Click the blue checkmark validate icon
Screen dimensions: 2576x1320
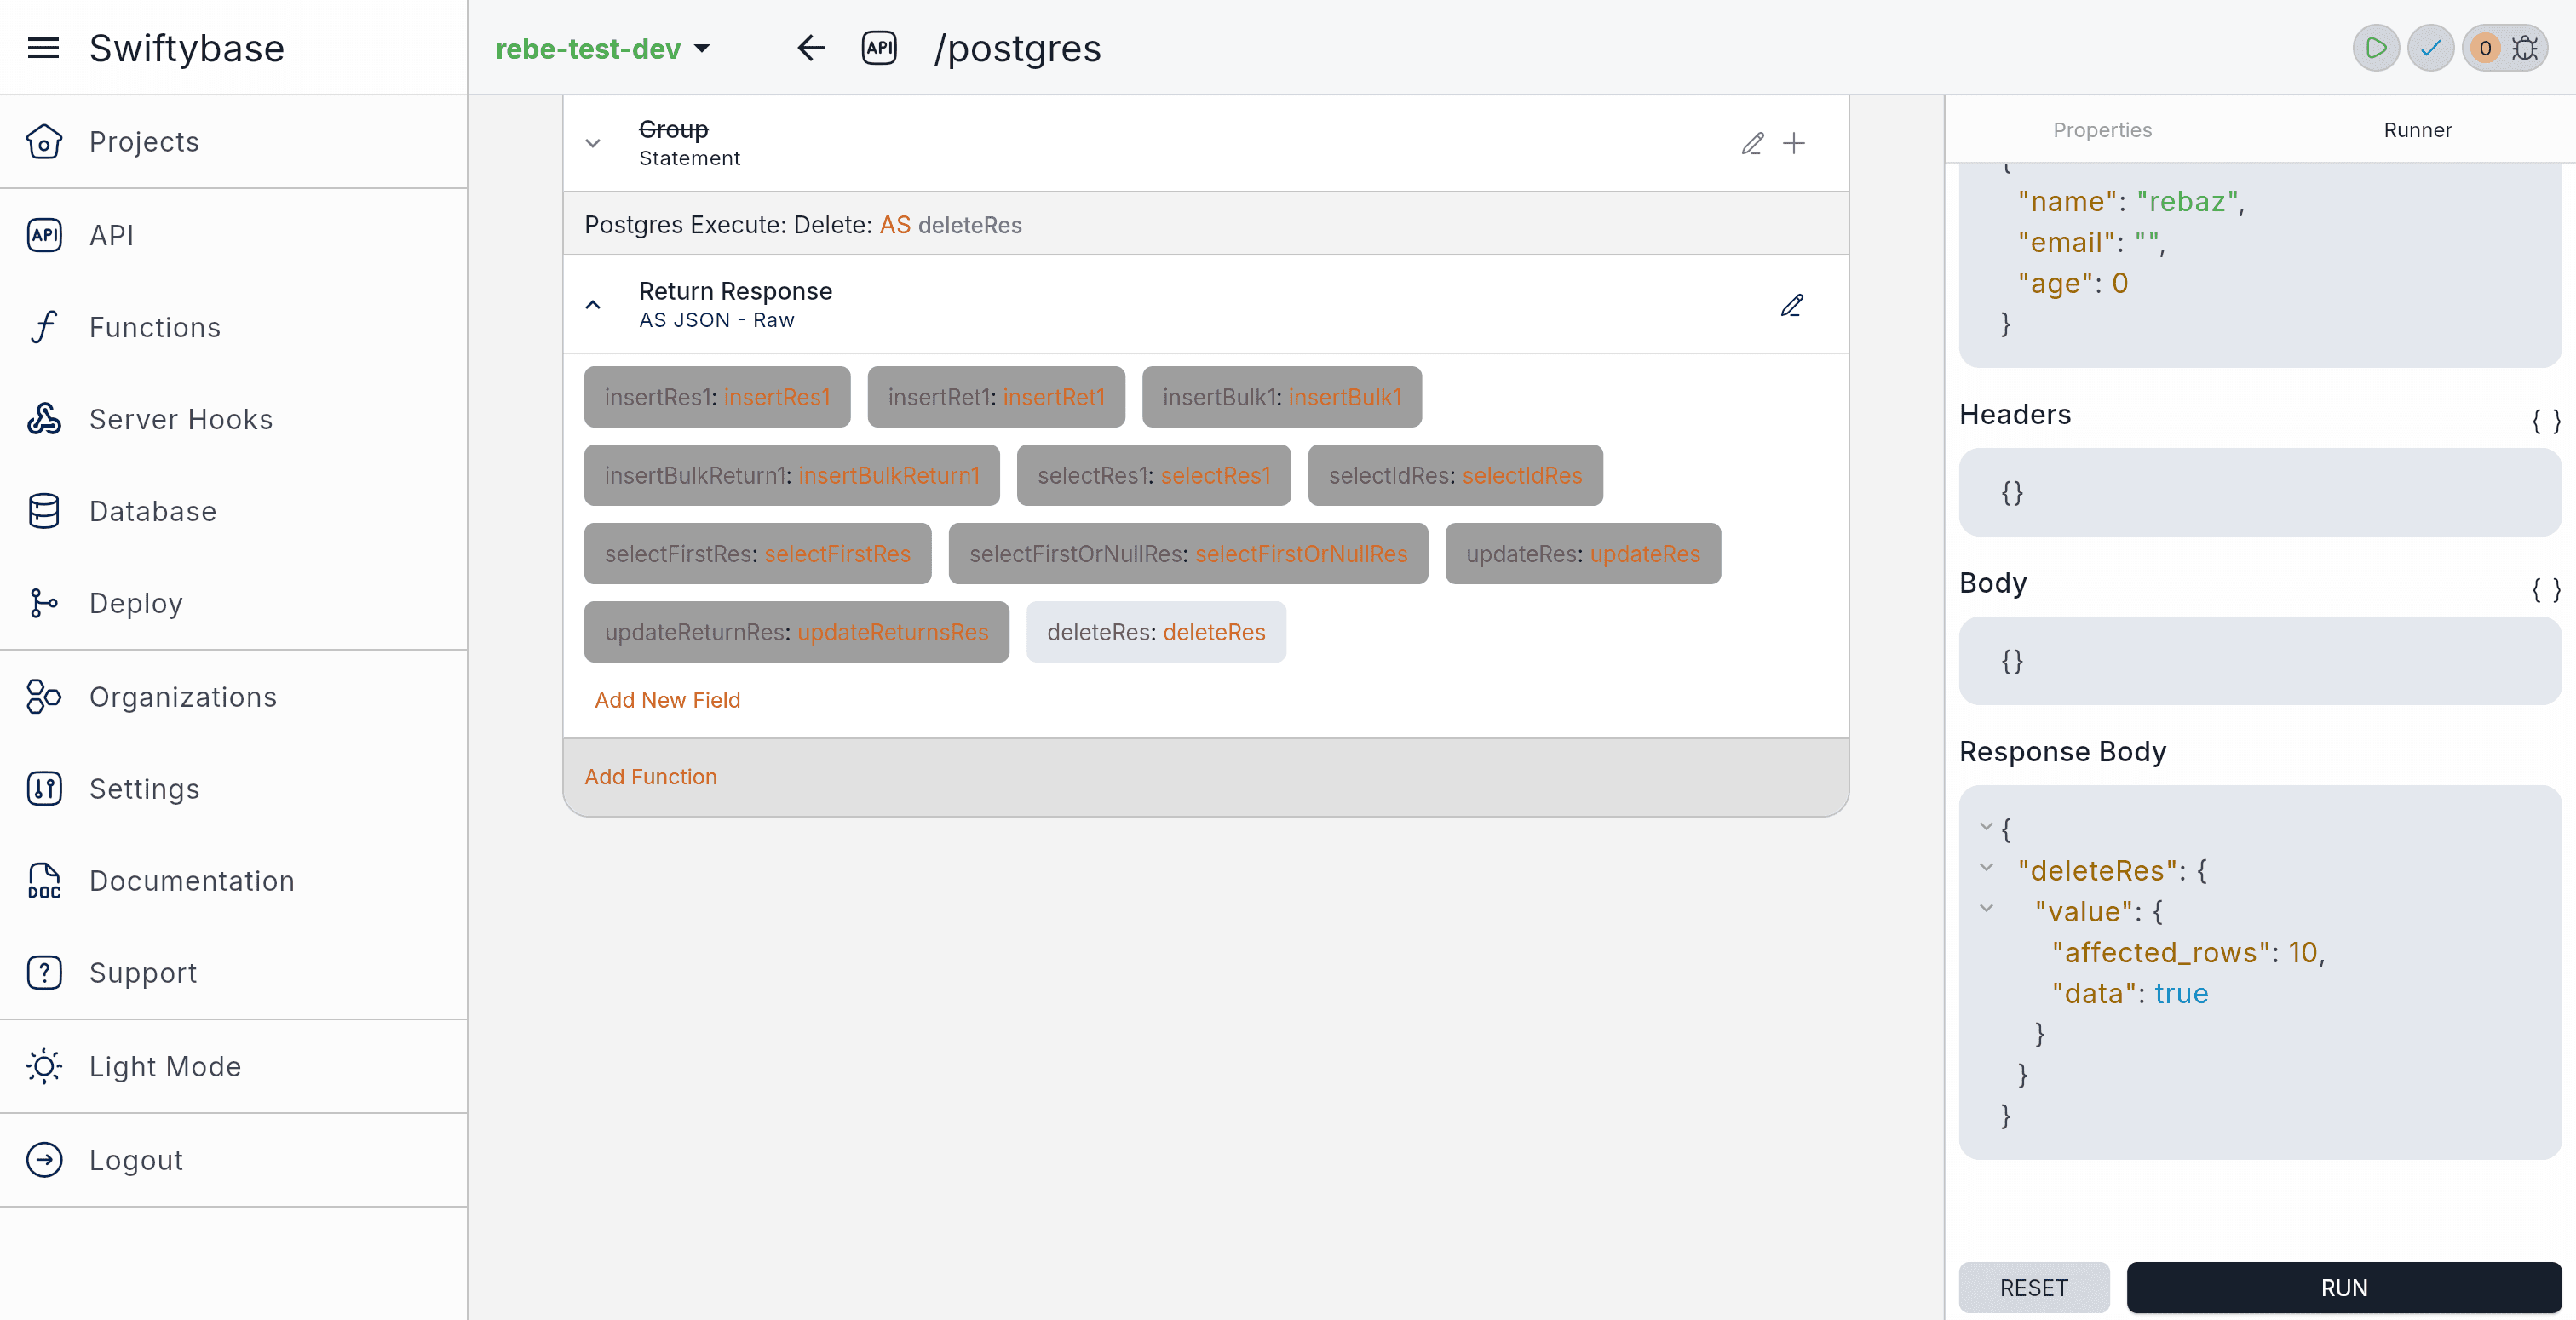[2431, 48]
